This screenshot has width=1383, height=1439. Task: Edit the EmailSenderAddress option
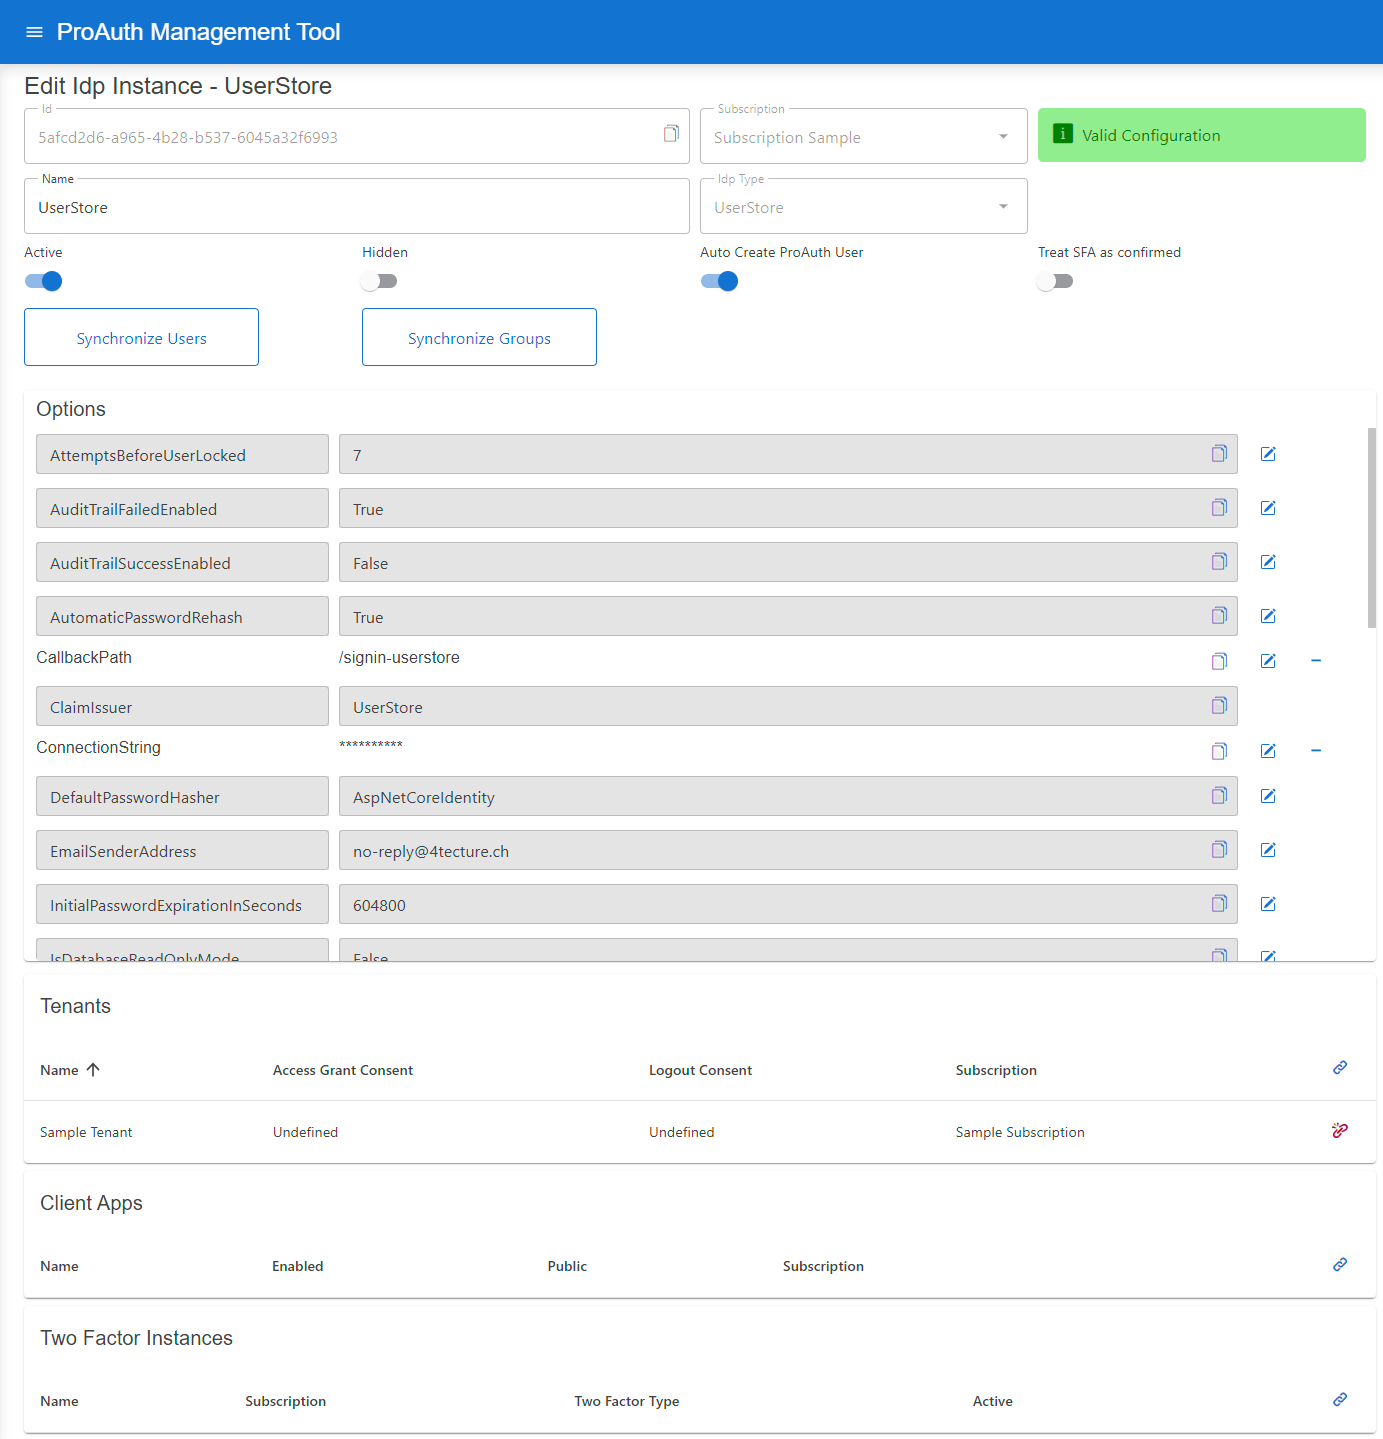pos(1268,850)
